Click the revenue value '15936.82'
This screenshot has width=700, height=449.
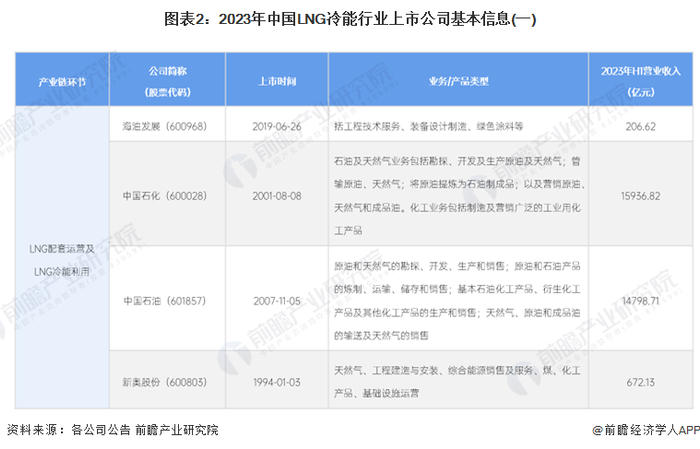(641, 196)
